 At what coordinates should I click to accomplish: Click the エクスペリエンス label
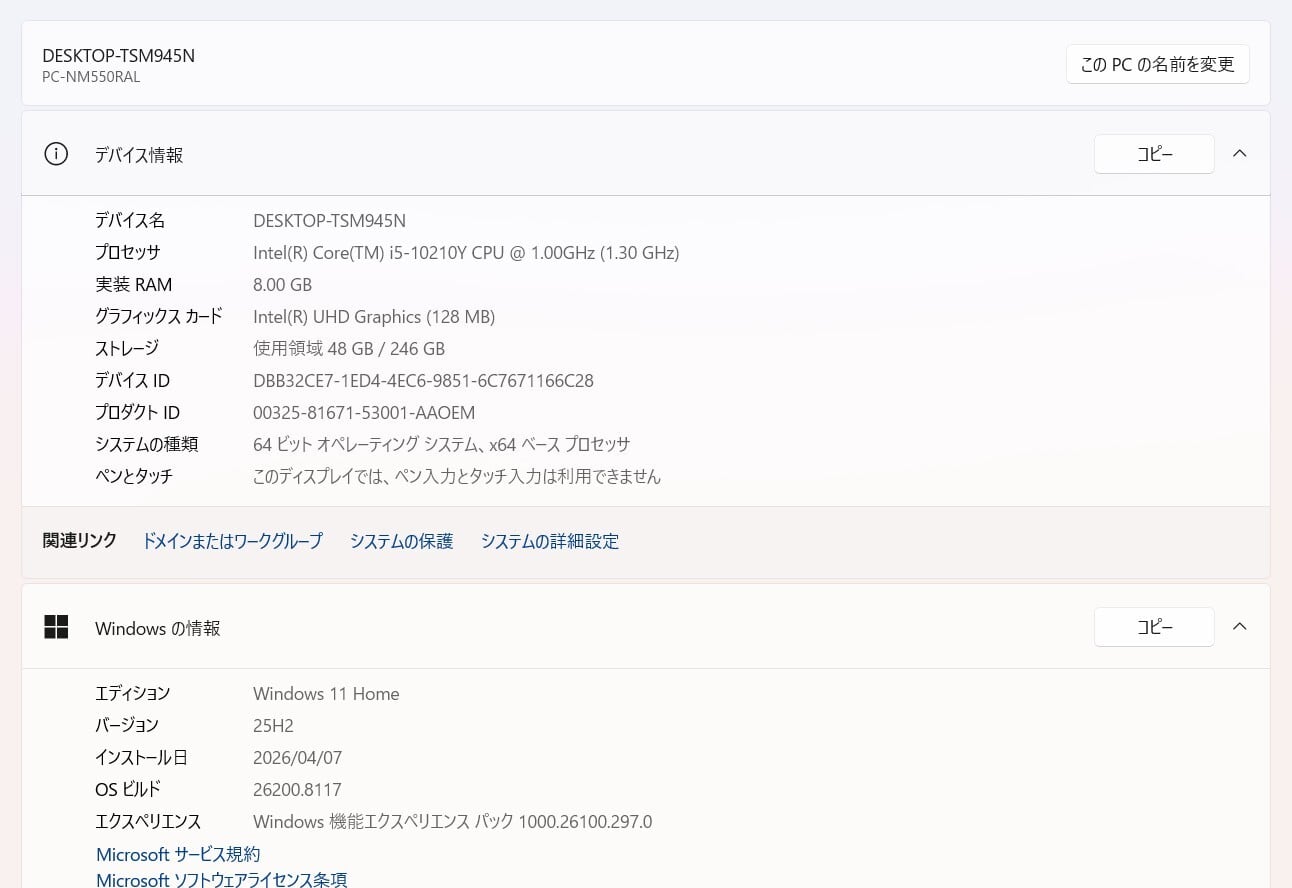(x=148, y=822)
